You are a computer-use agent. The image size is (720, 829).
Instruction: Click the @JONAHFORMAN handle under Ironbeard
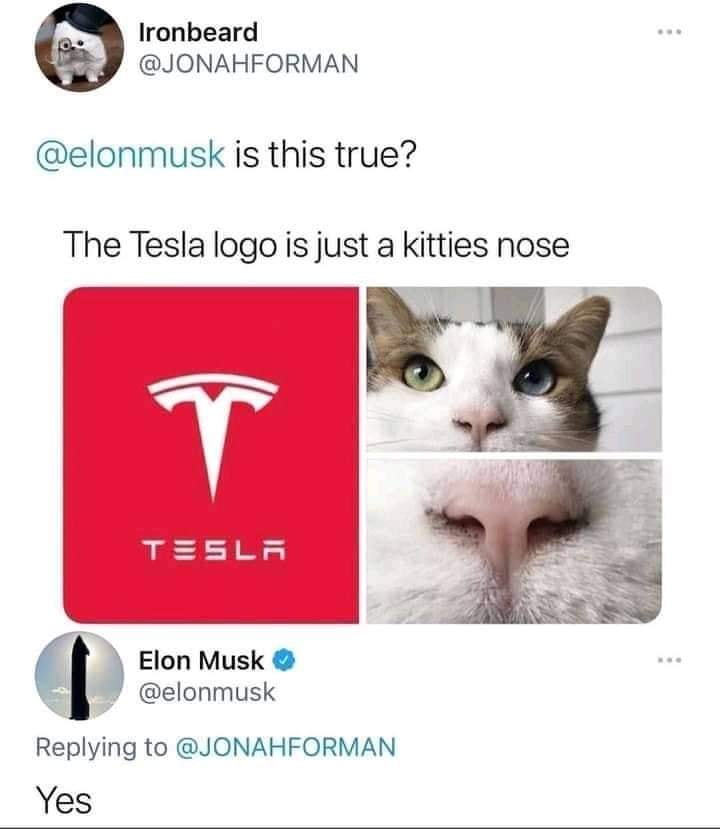[x=248, y=63]
